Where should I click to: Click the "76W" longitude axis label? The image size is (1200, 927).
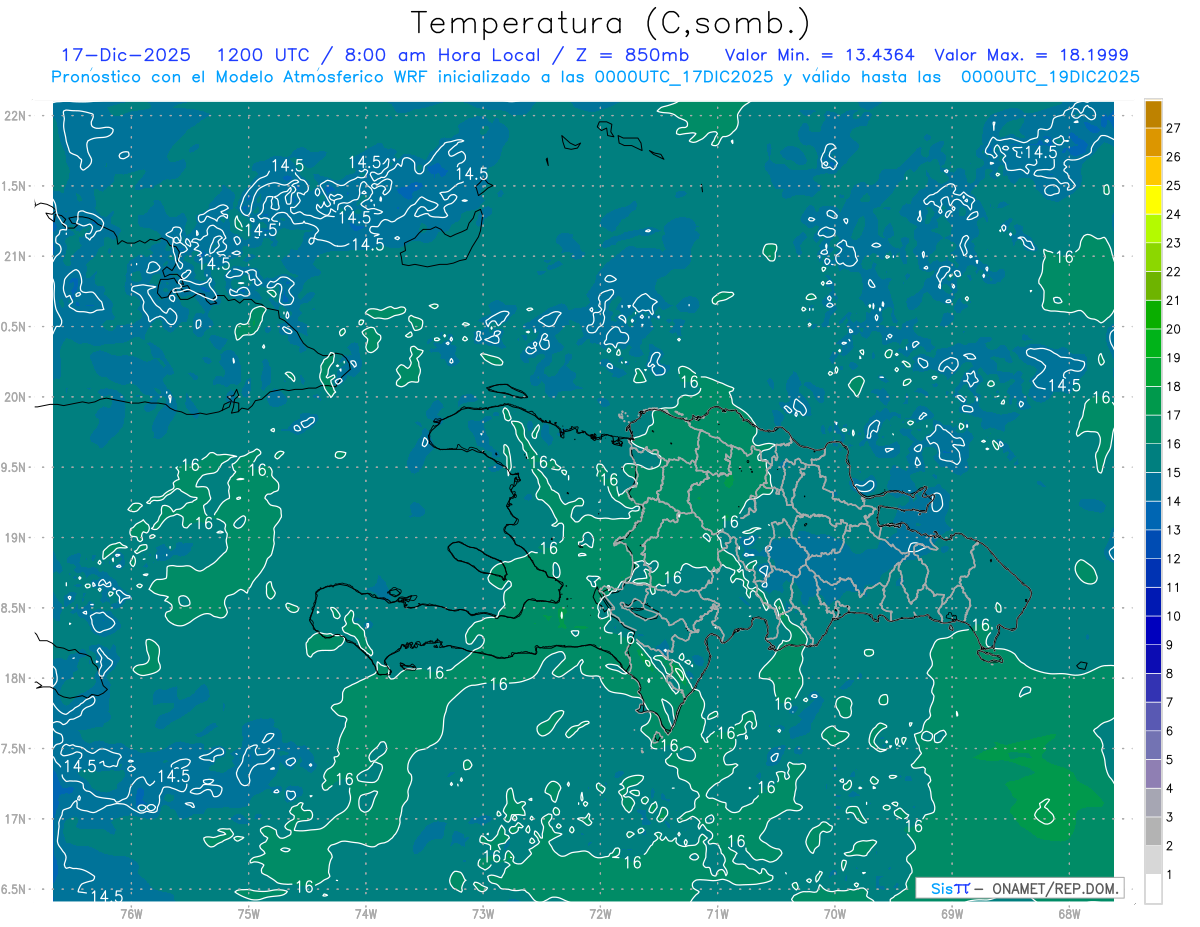click(131, 913)
